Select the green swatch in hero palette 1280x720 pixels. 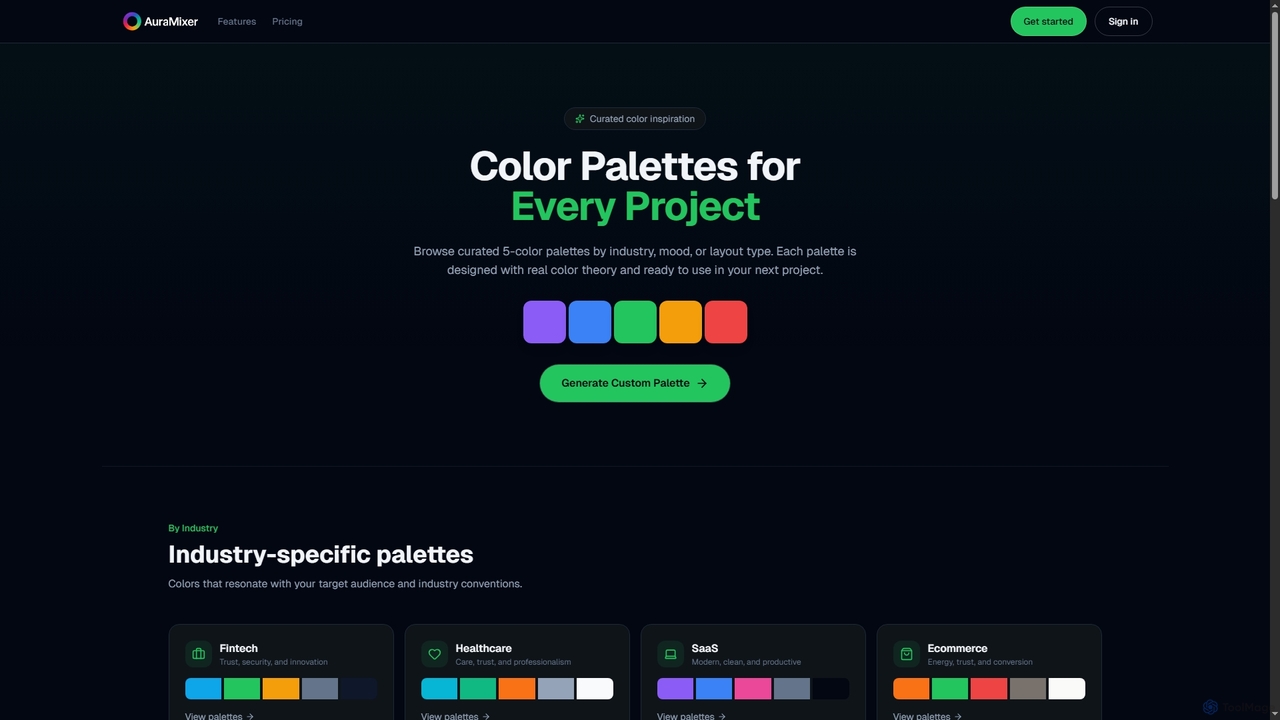click(635, 322)
